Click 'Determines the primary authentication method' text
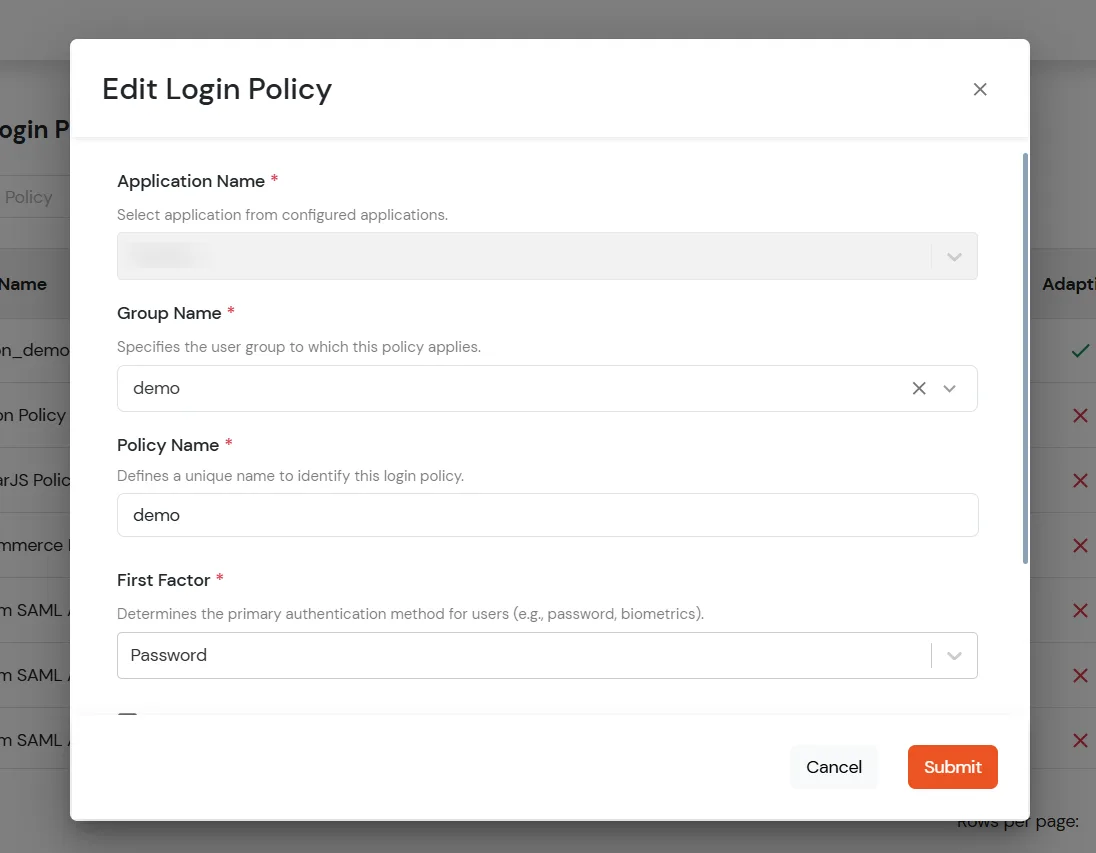1096x853 pixels. [x=410, y=614]
